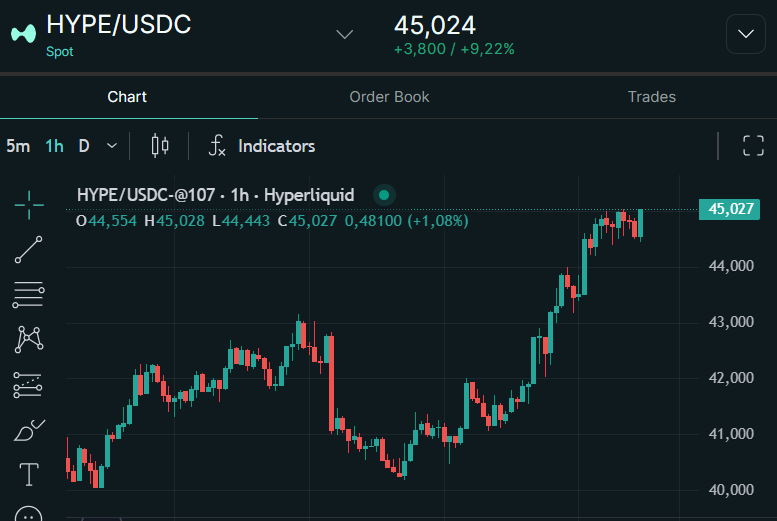Screen dimensions: 777x521
Task: Click the green market status dot
Action: point(384,195)
